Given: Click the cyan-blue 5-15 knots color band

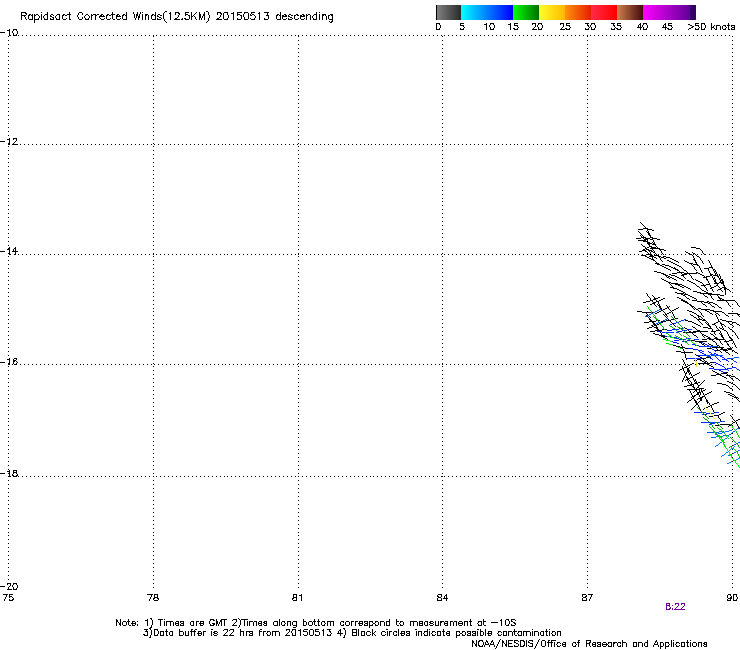Looking at the screenshot, I should [487, 12].
